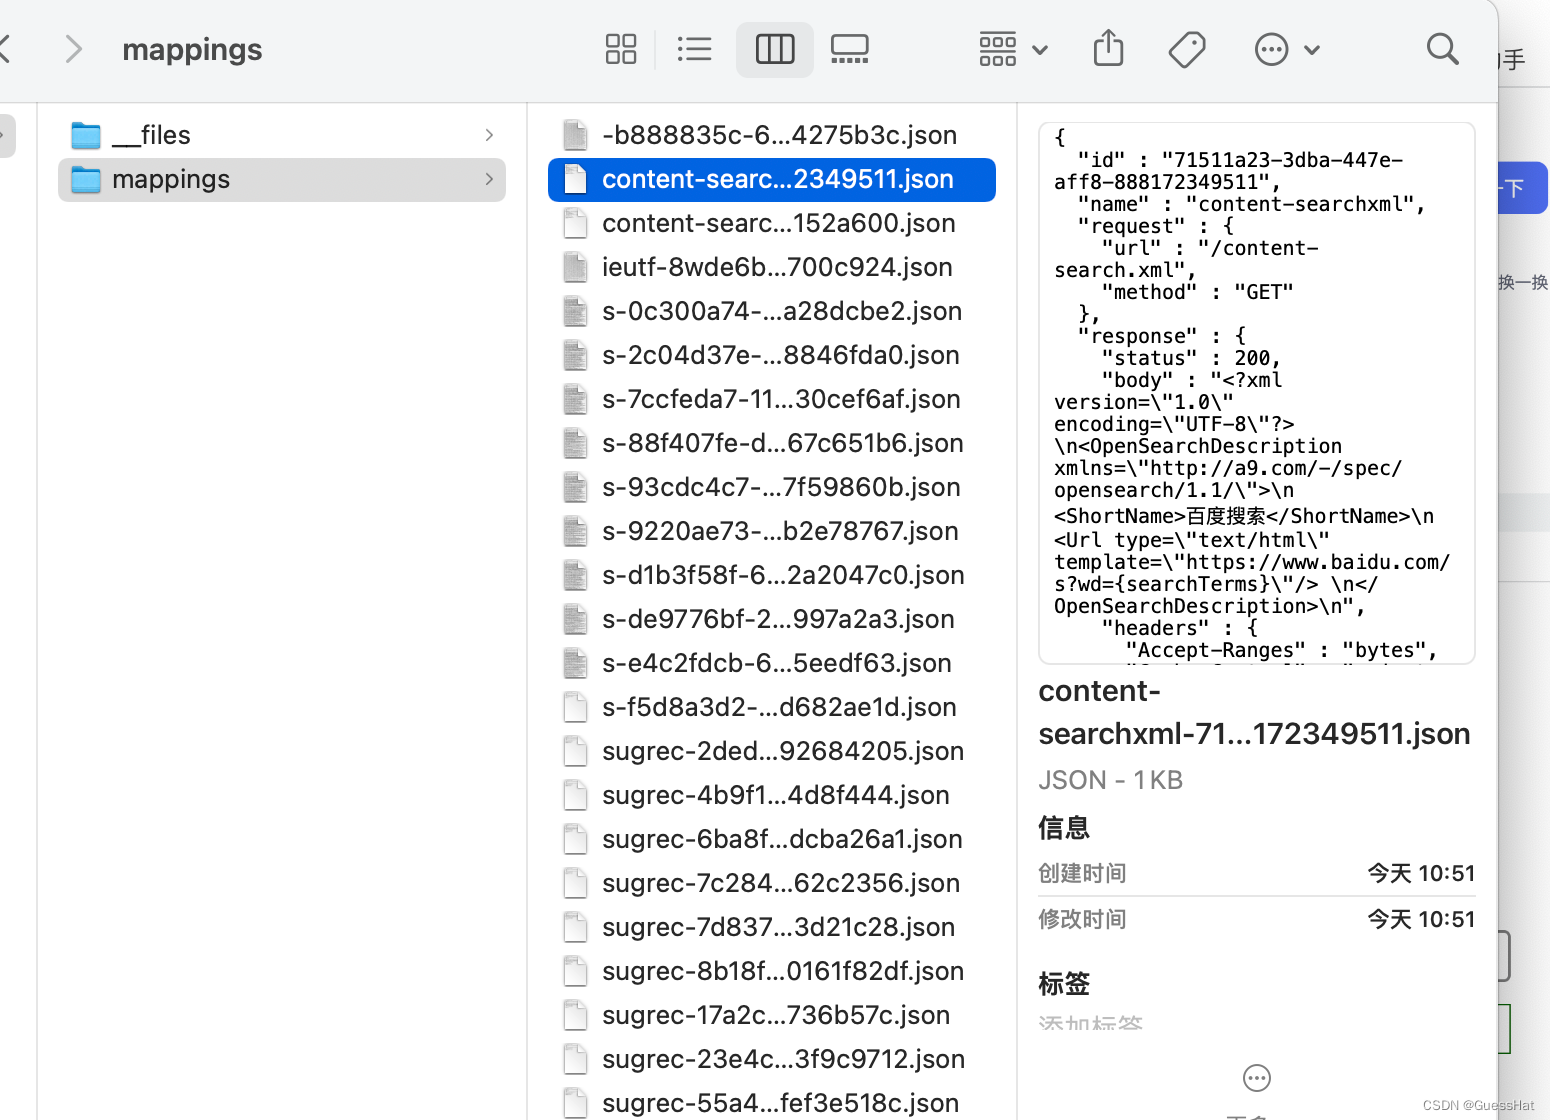
Task: Select sugrec-7d837...3d21c28.json file
Action: [772, 927]
